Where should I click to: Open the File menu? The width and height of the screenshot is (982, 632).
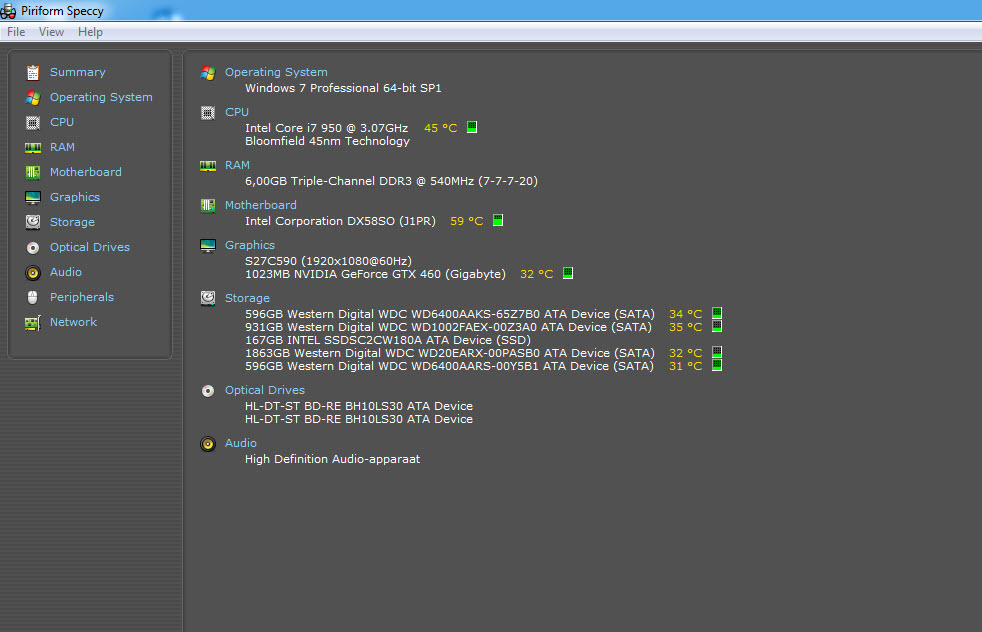point(16,32)
